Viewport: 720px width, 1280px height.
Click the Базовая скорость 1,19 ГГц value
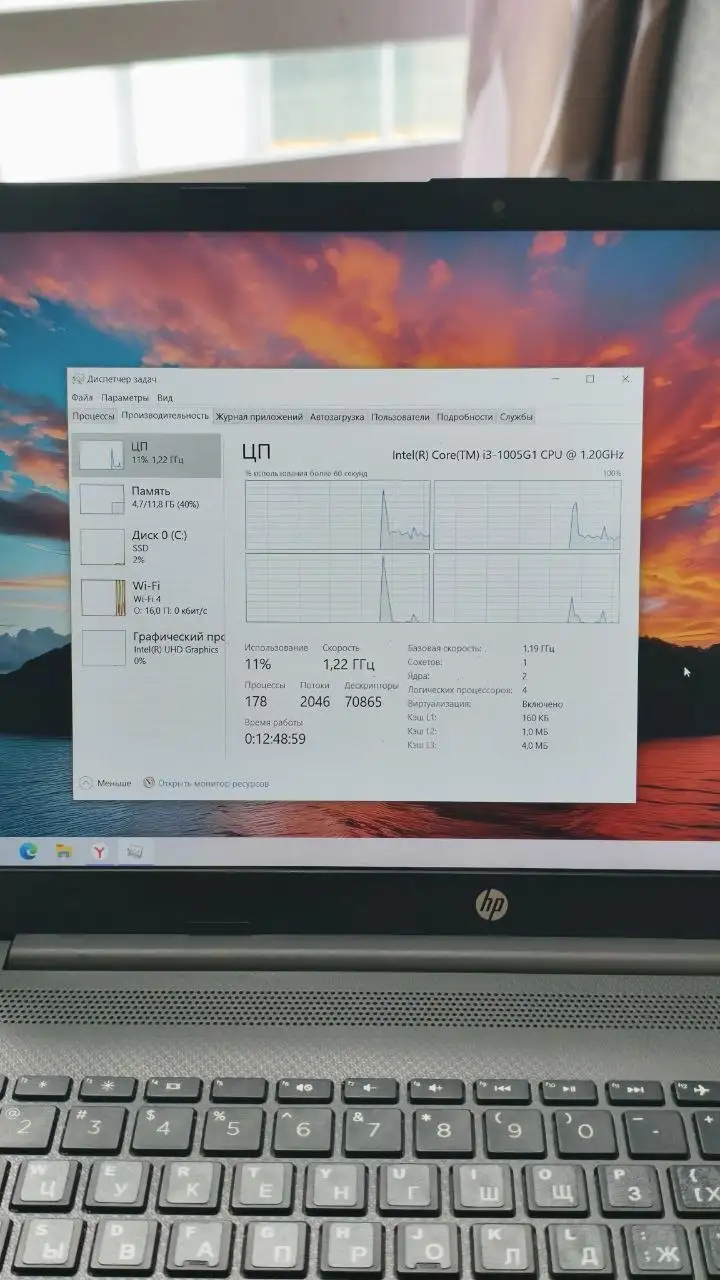point(536,648)
